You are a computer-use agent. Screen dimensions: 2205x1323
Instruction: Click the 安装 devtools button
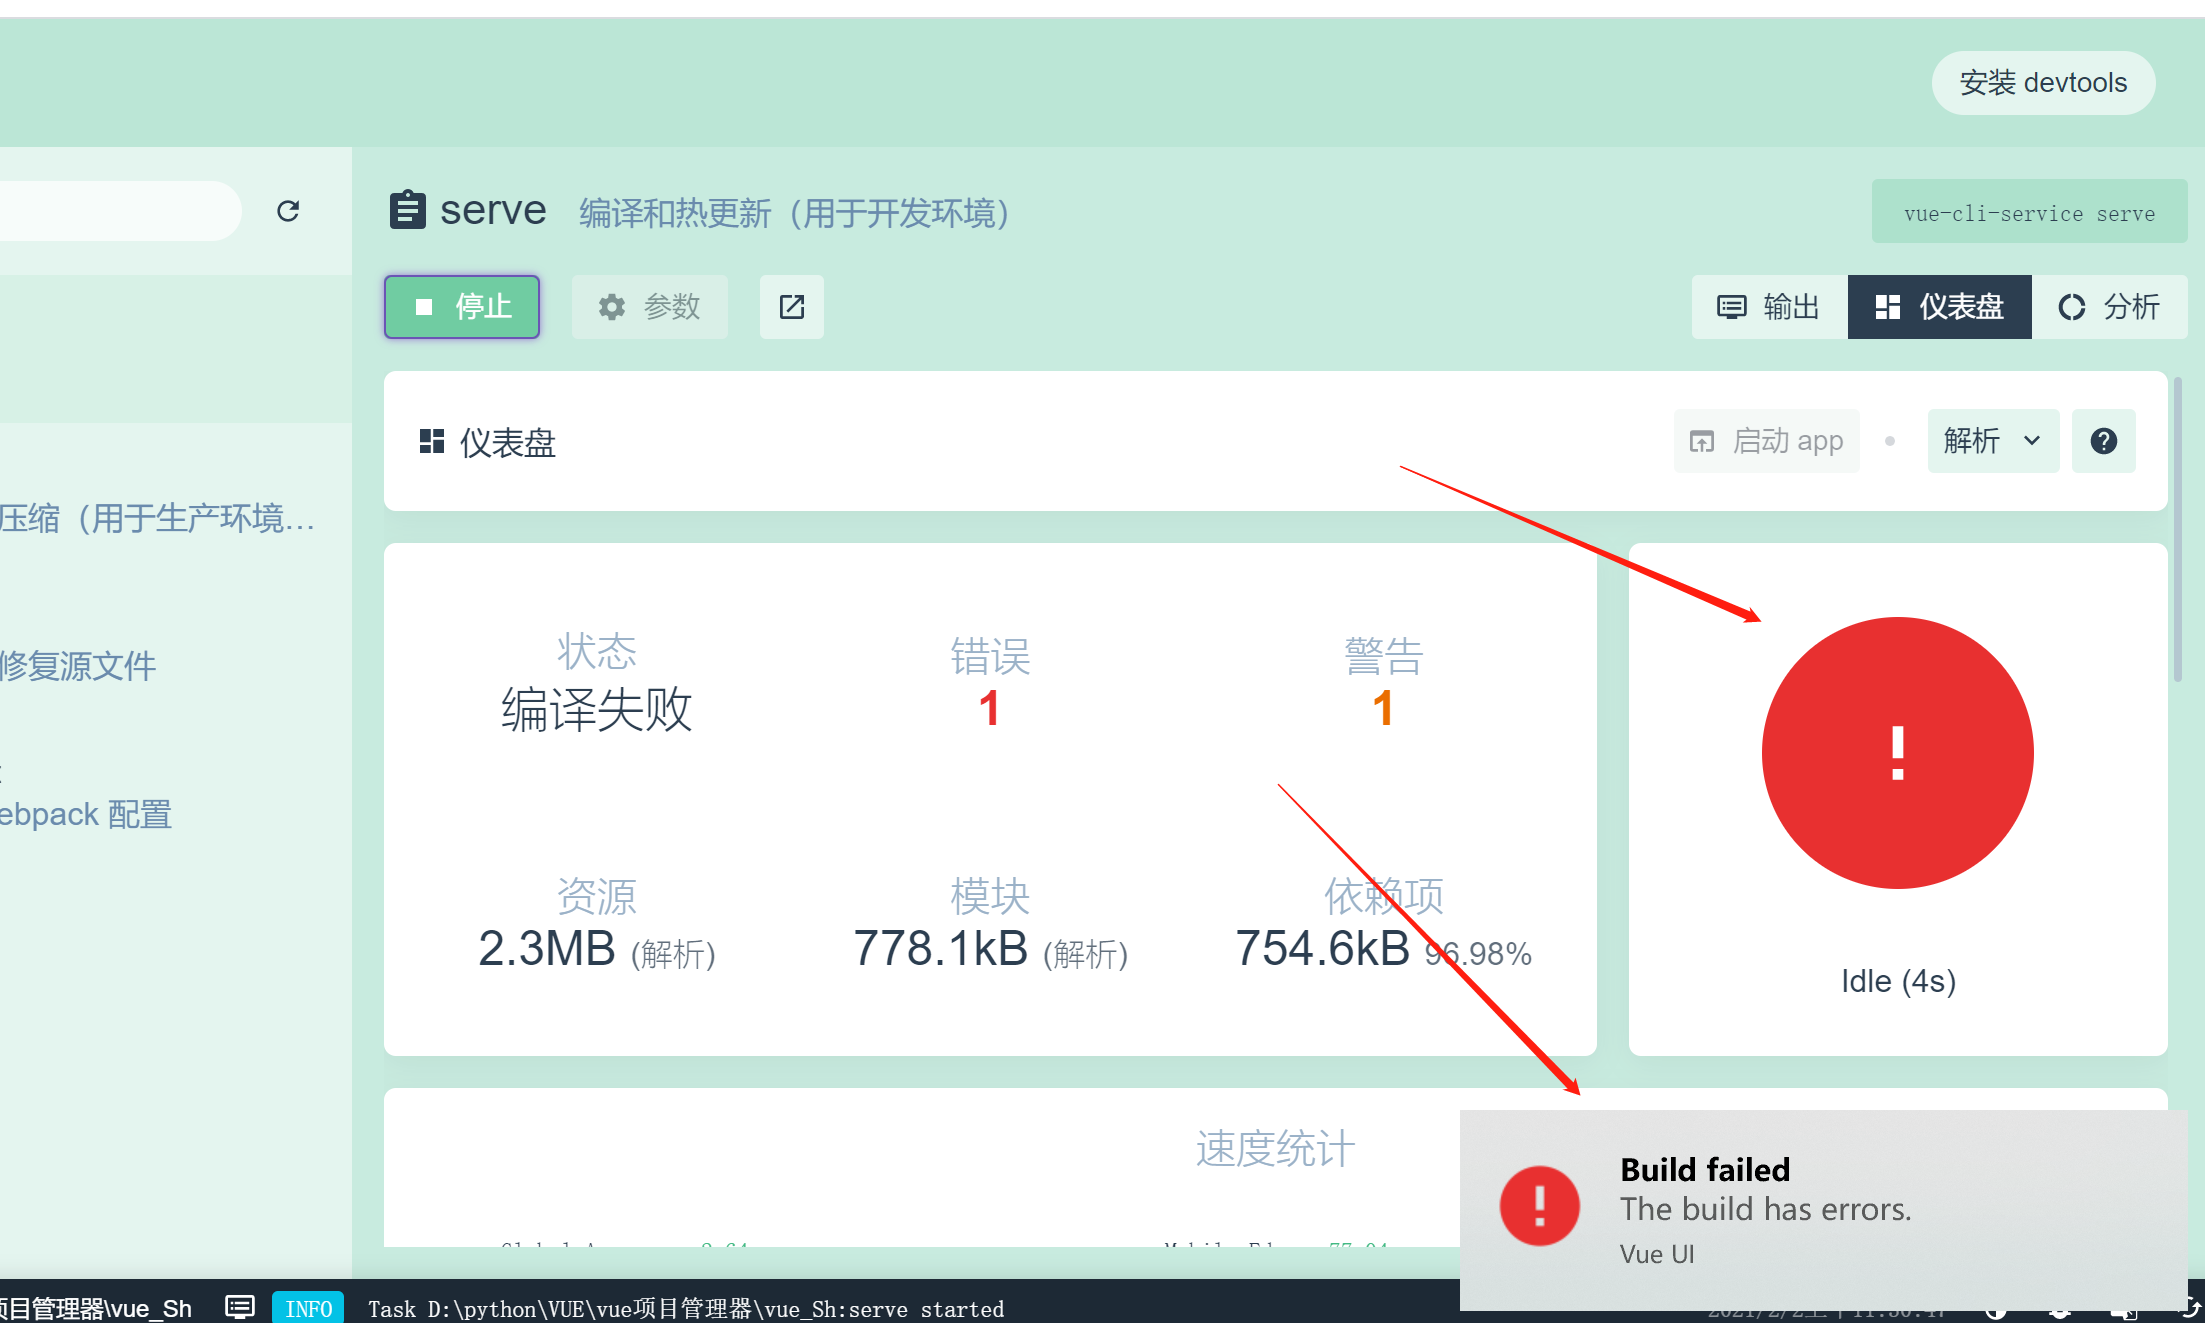click(2043, 83)
